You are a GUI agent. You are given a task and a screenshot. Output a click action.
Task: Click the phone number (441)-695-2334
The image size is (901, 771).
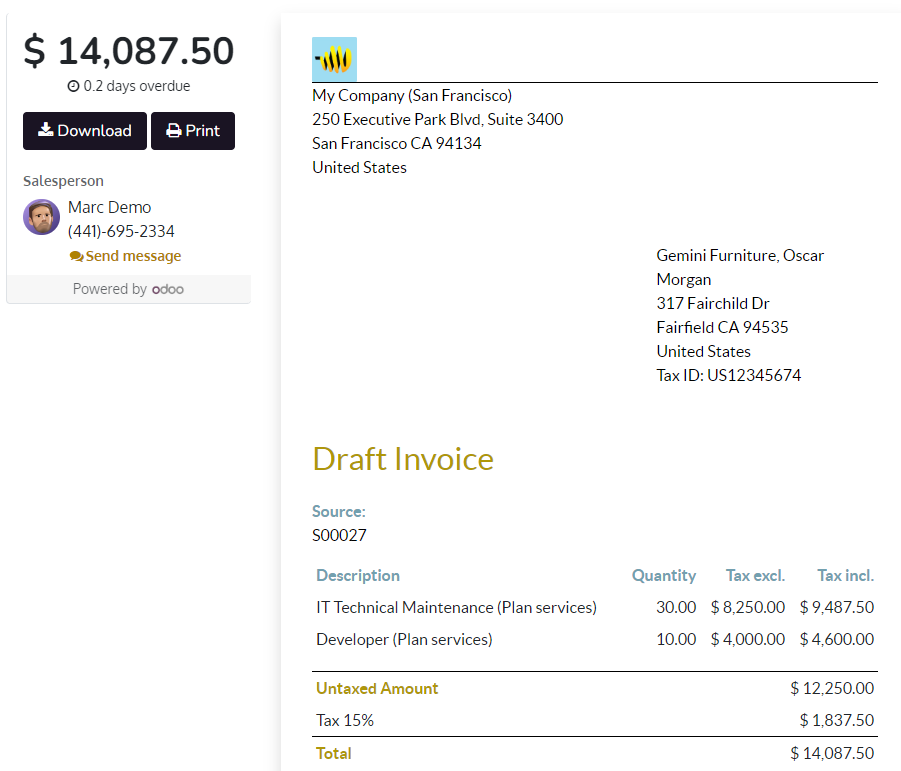(121, 231)
